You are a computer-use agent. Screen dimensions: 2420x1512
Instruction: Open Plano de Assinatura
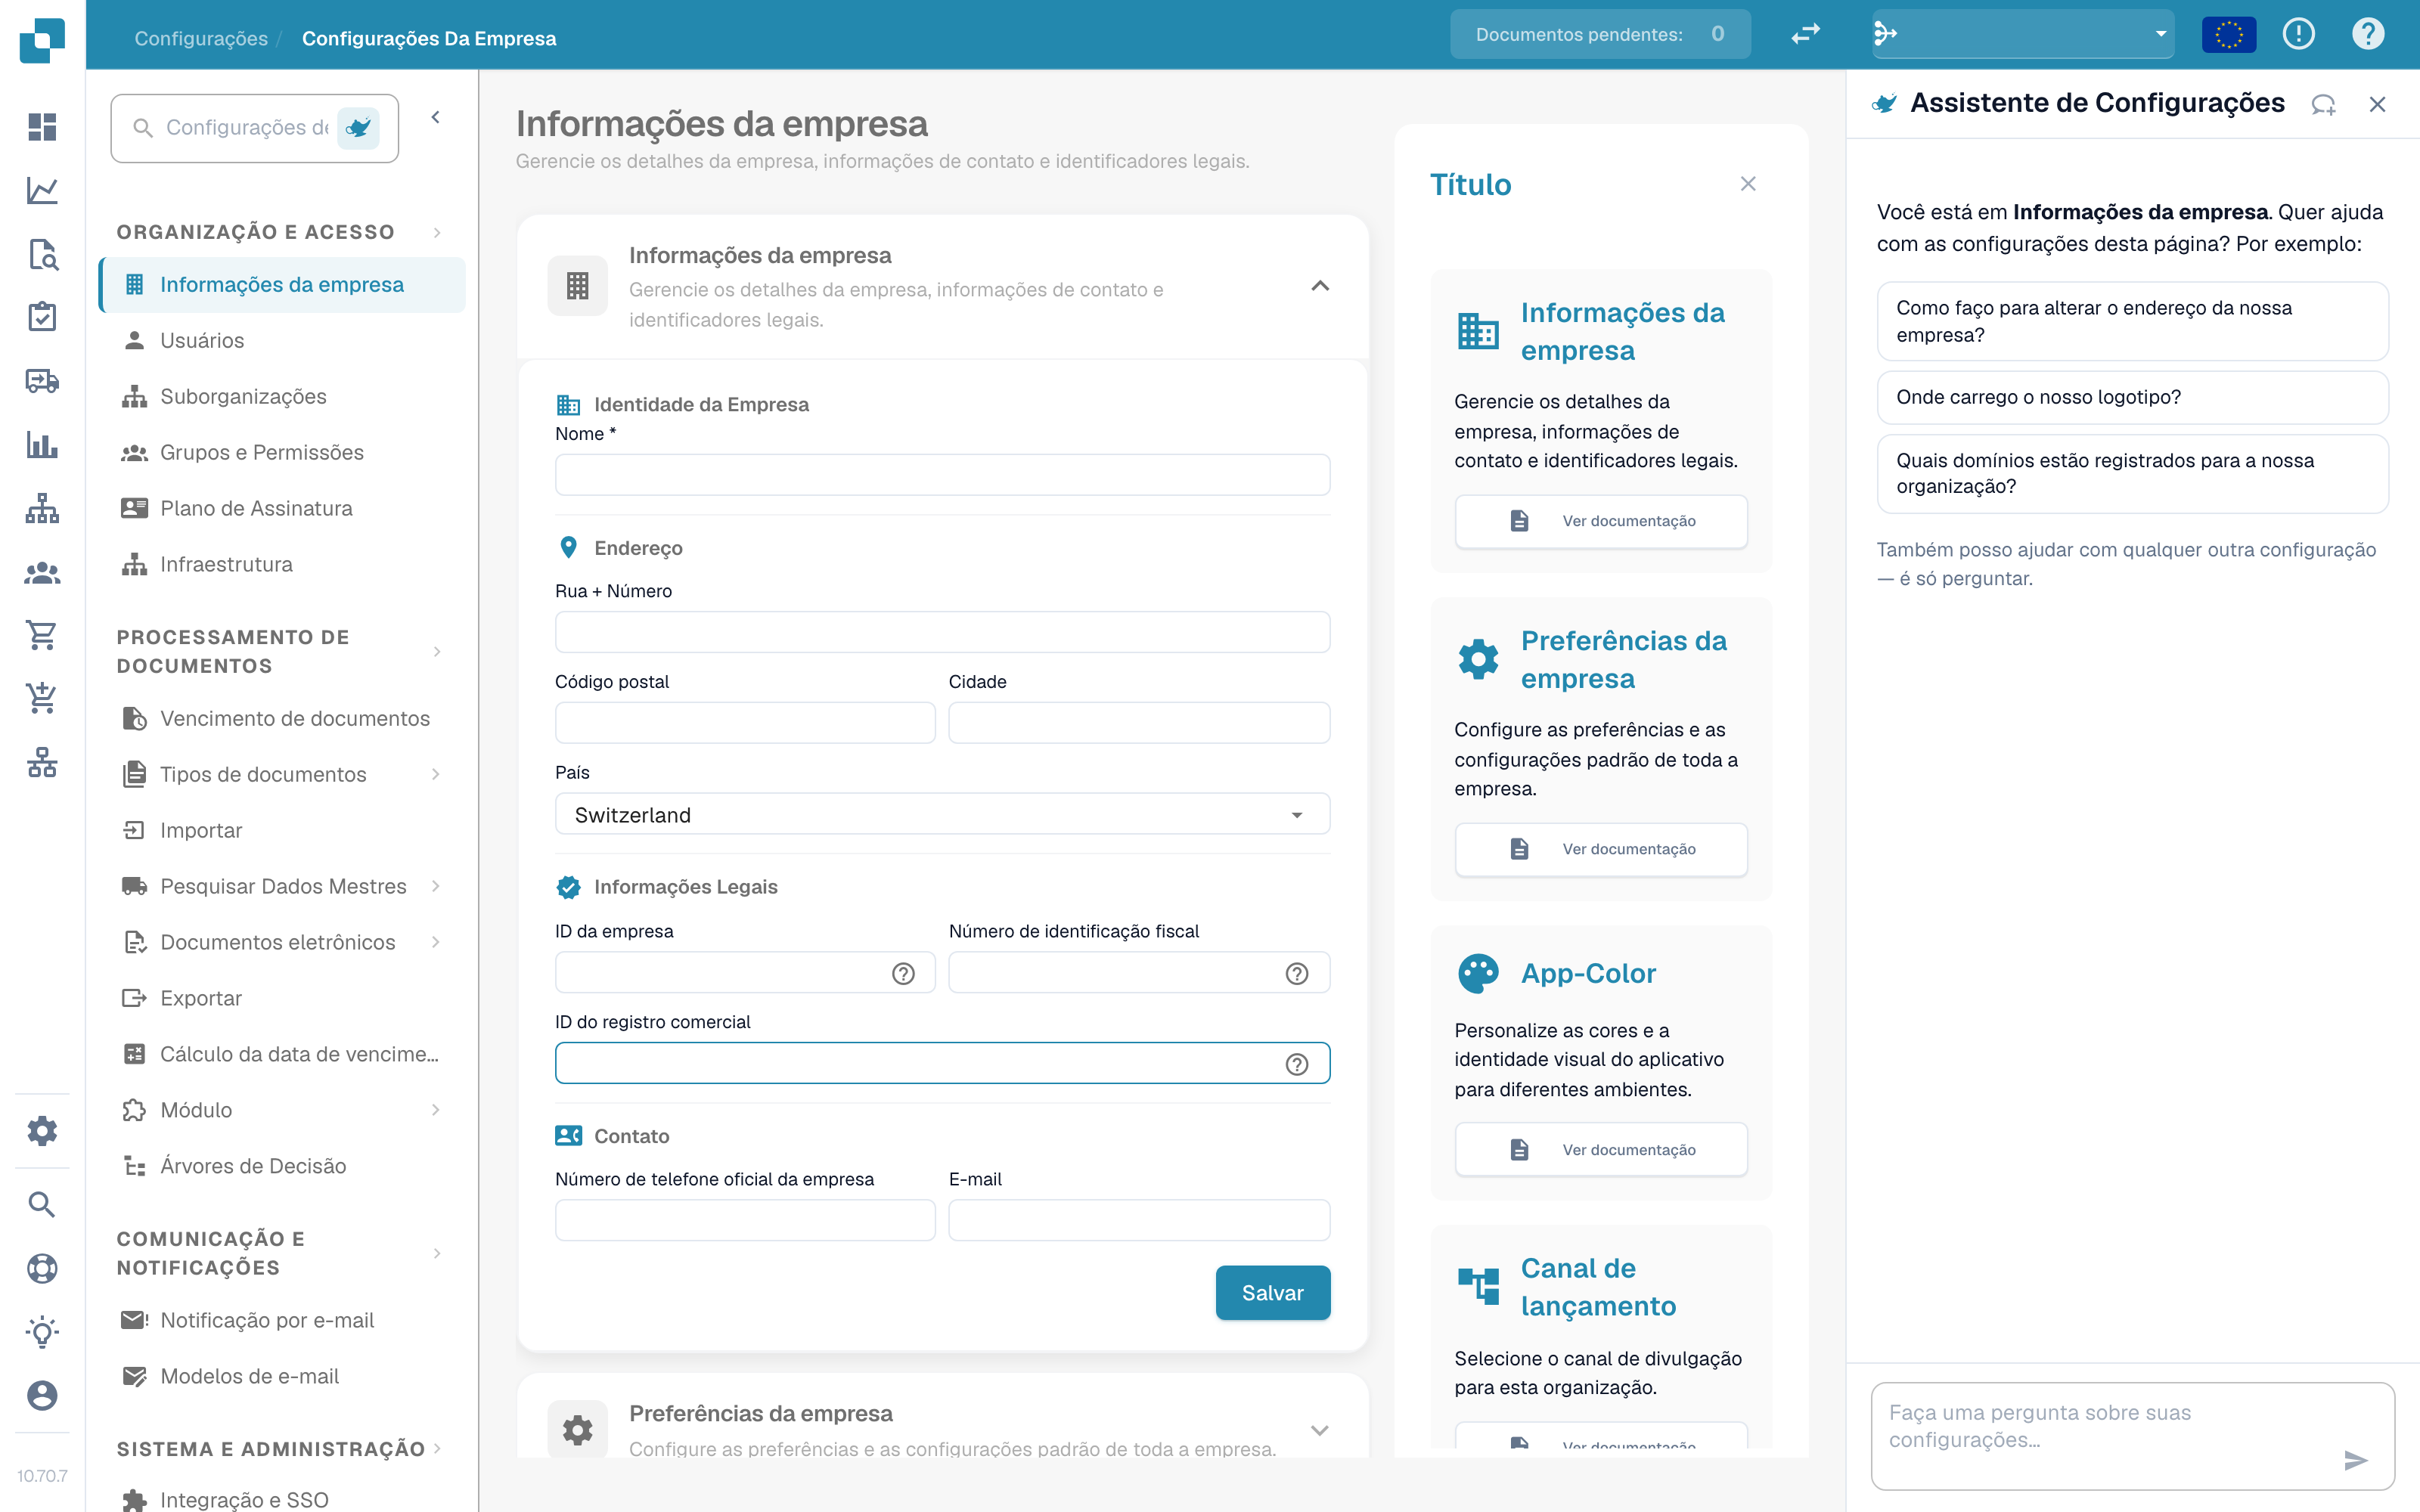point(282,509)
